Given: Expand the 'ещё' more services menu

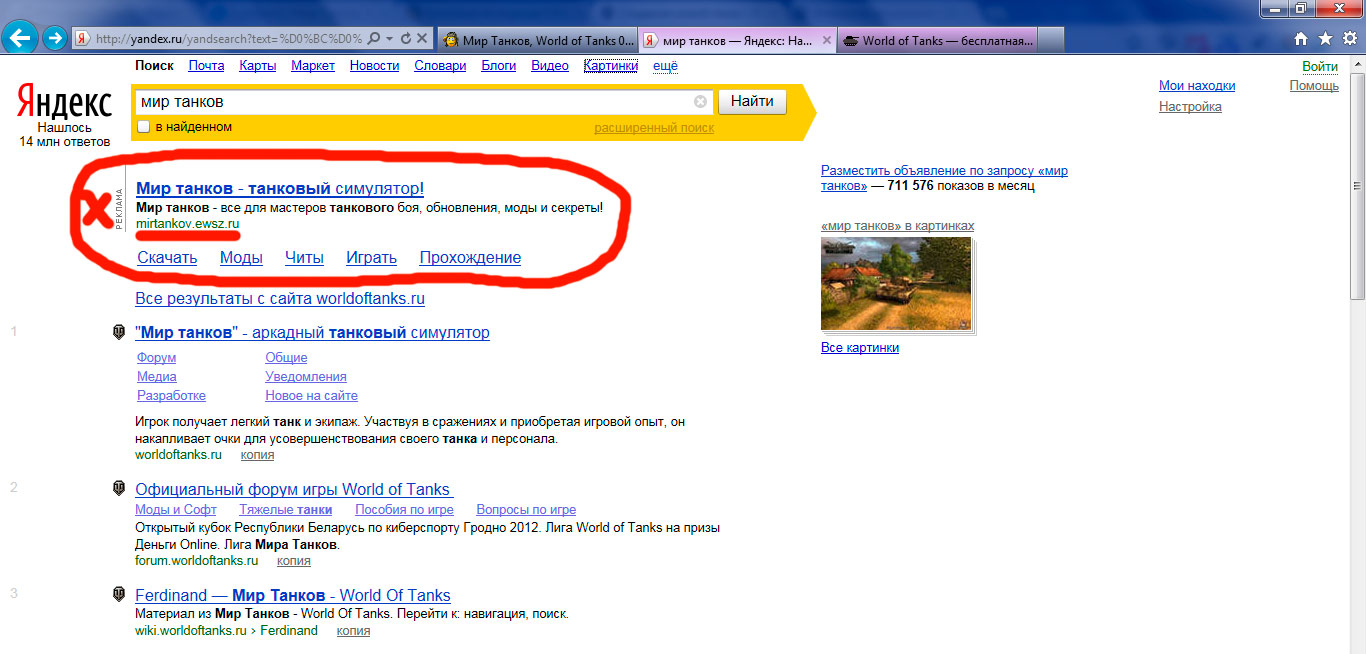Looking at the screenshot, I should pyautogui.click(x=665, y=66).
